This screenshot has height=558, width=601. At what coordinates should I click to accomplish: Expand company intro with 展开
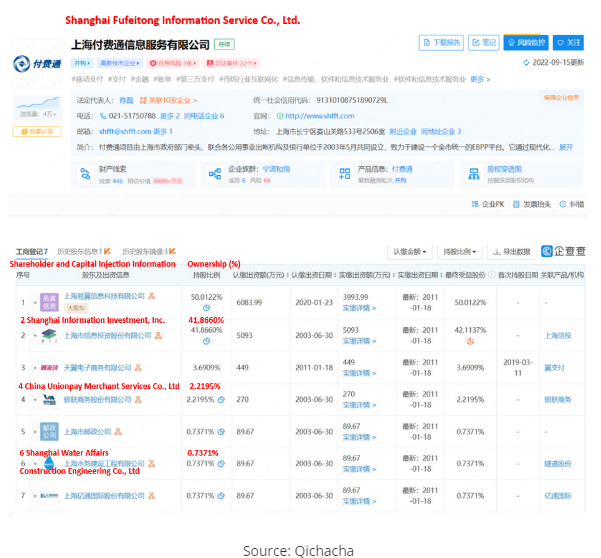click(566, 147)
